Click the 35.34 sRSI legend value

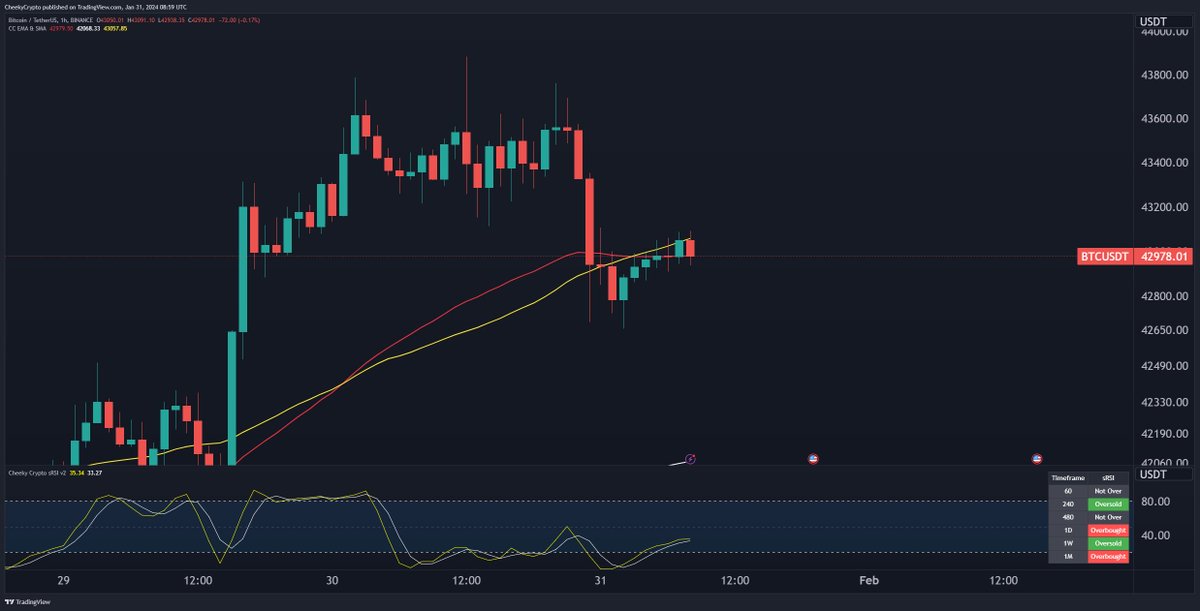point(77,473)
